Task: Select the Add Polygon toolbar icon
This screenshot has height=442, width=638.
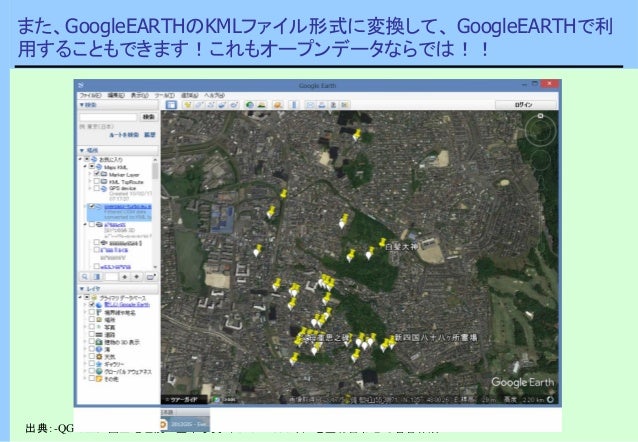Action: coord(199,105)
